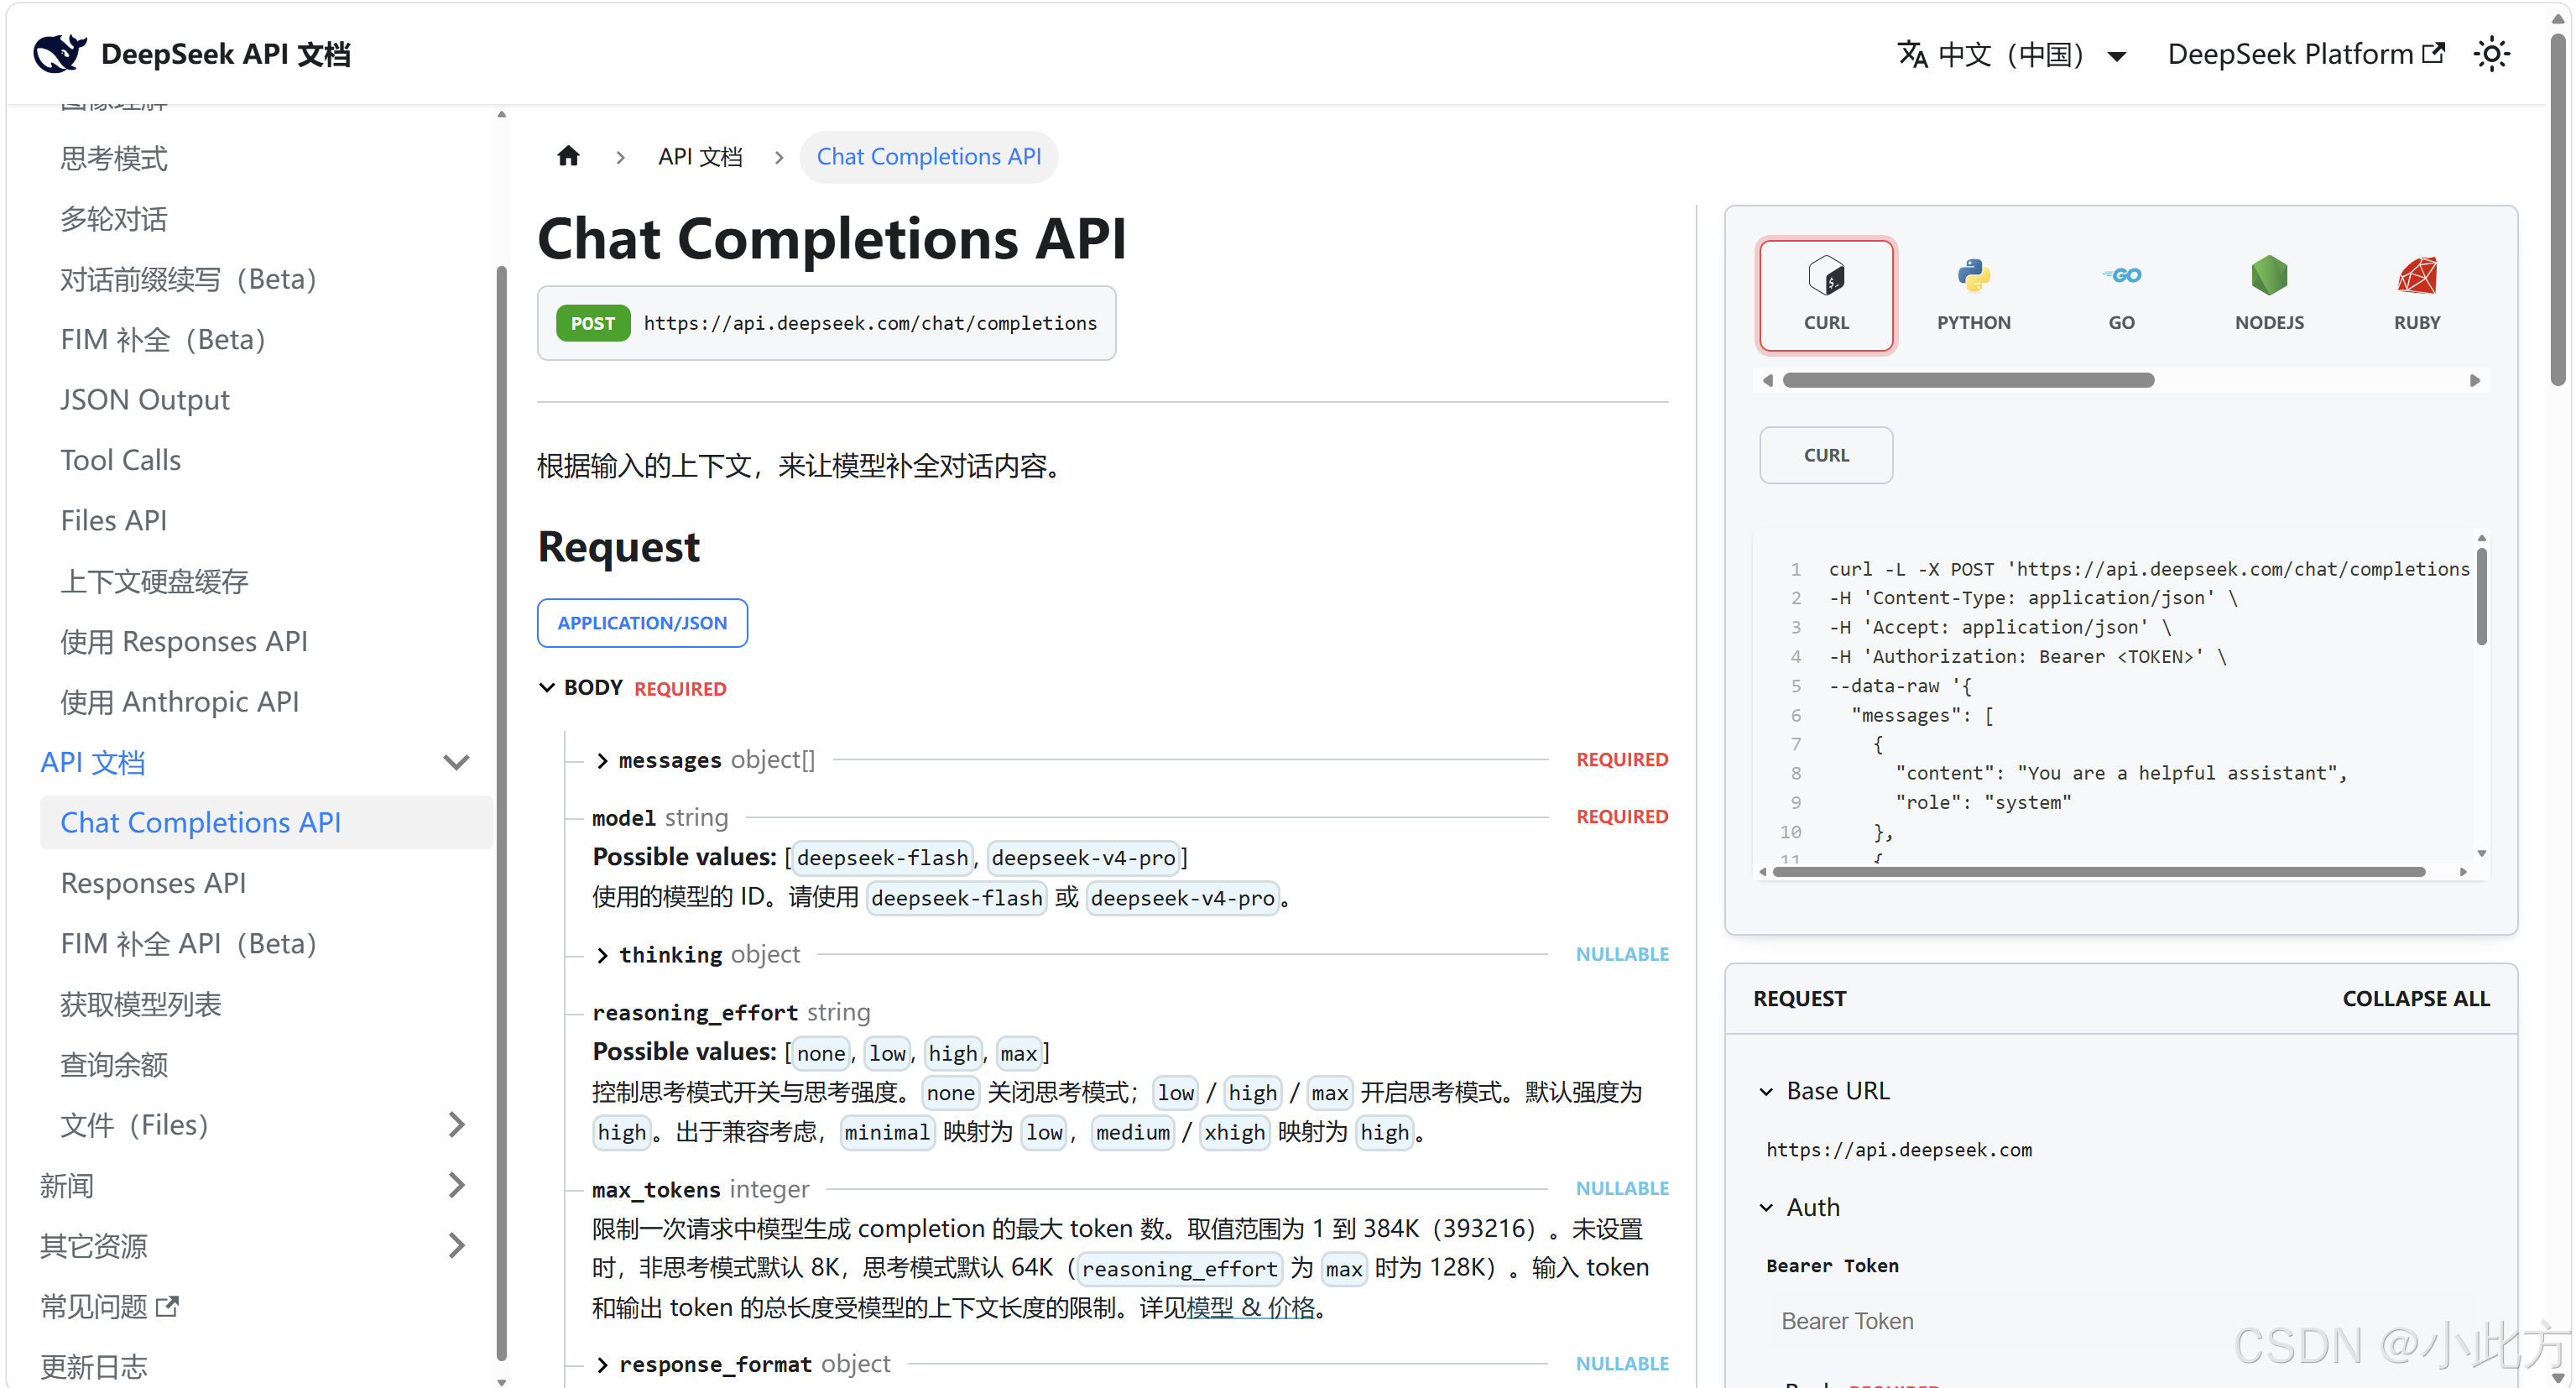The image size is (2576, 1388).
Task: Collapse the Auth section
Action: tap(1766, 1208)
